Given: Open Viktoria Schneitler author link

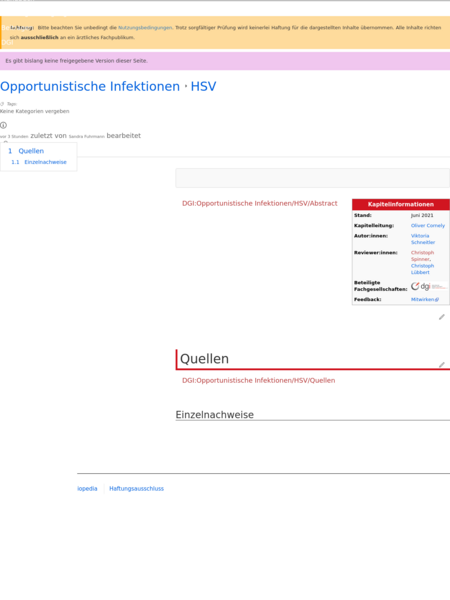Looking at the screenshot, I should click(x=423, y=239).
